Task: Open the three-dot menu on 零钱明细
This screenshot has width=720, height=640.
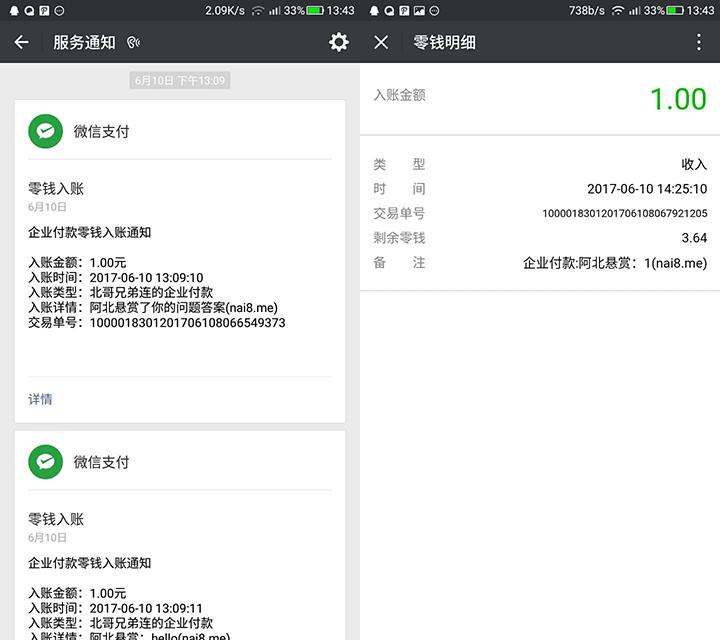Action: pyautogui.click(x=698, y=42)
